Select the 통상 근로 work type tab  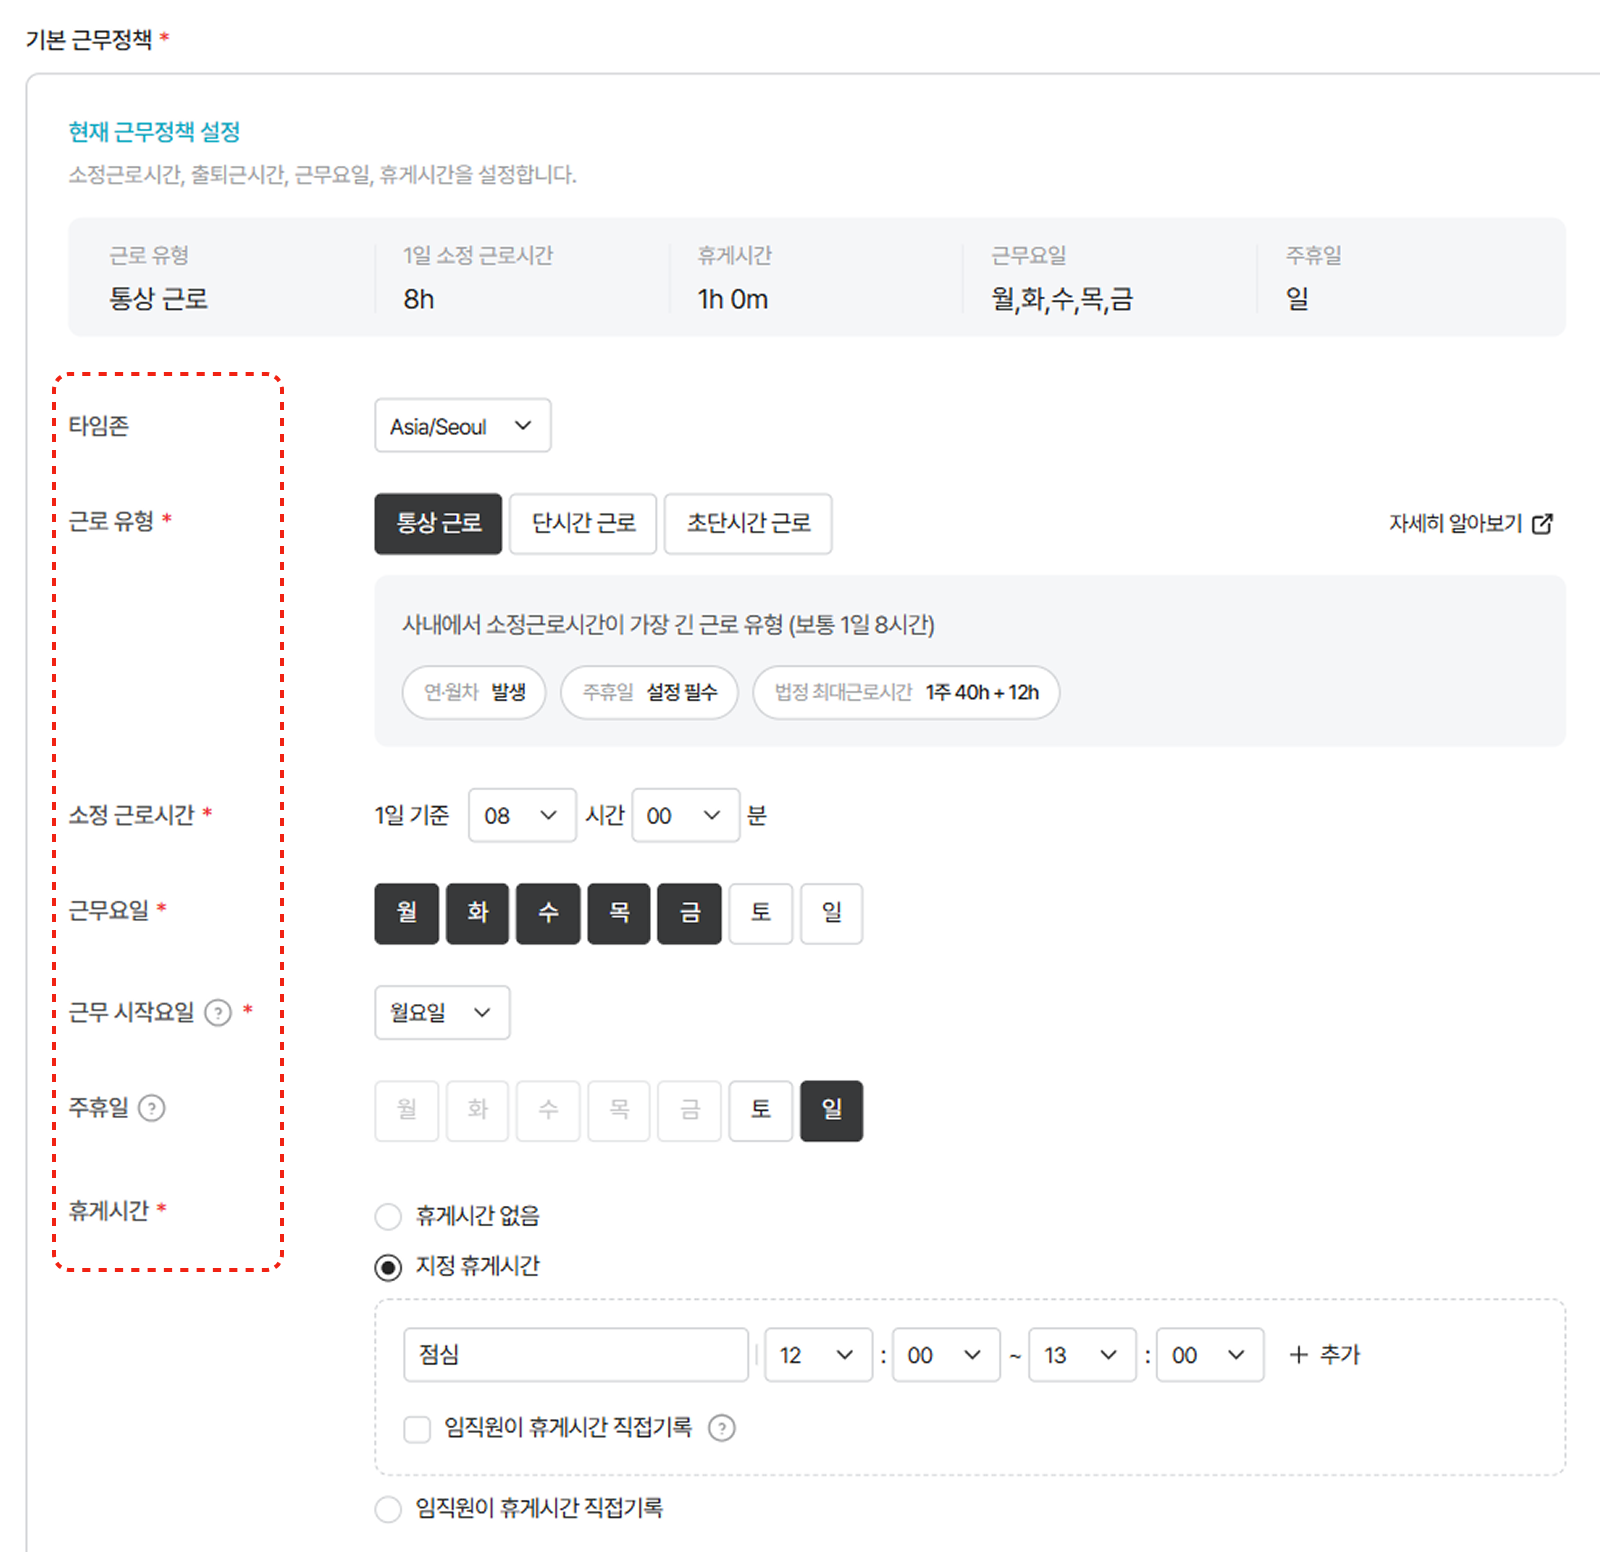(x=438, y=523)
